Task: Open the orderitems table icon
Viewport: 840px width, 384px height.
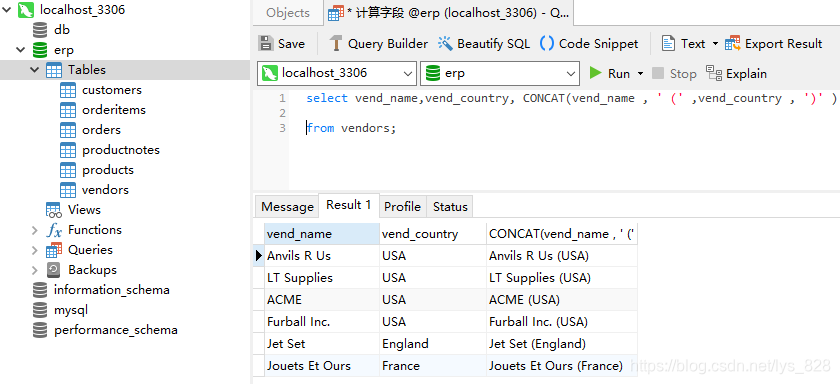Action: (x=68, y=110)
